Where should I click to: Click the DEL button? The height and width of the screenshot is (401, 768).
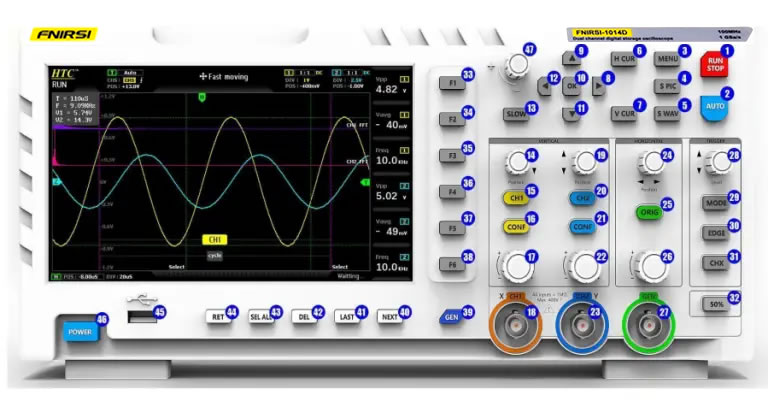(304, 317)
